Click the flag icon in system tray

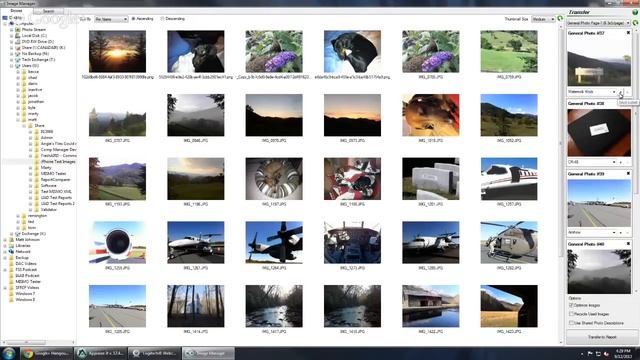(590, 353)
